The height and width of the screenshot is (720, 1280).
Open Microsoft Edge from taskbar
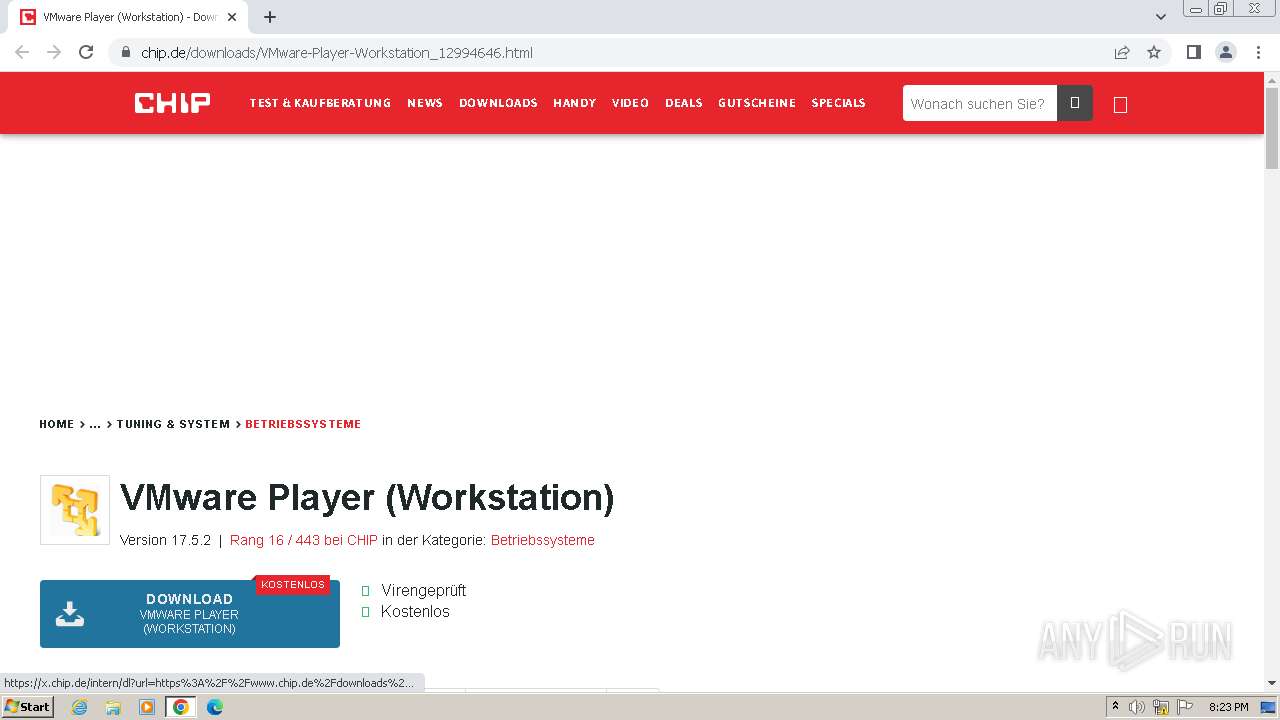point(214,707)
